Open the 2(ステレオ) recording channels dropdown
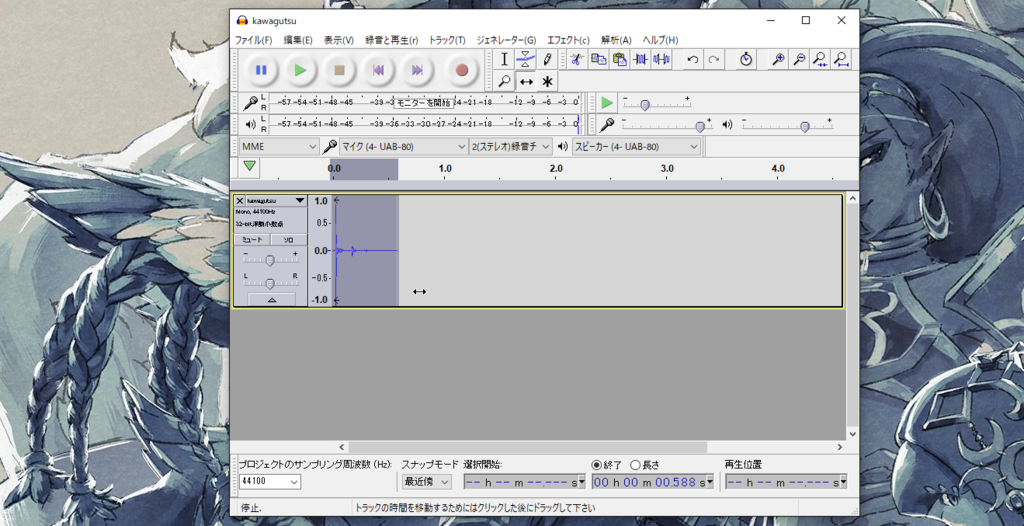This screenshot has height=526, width=1024. [511, 146]
